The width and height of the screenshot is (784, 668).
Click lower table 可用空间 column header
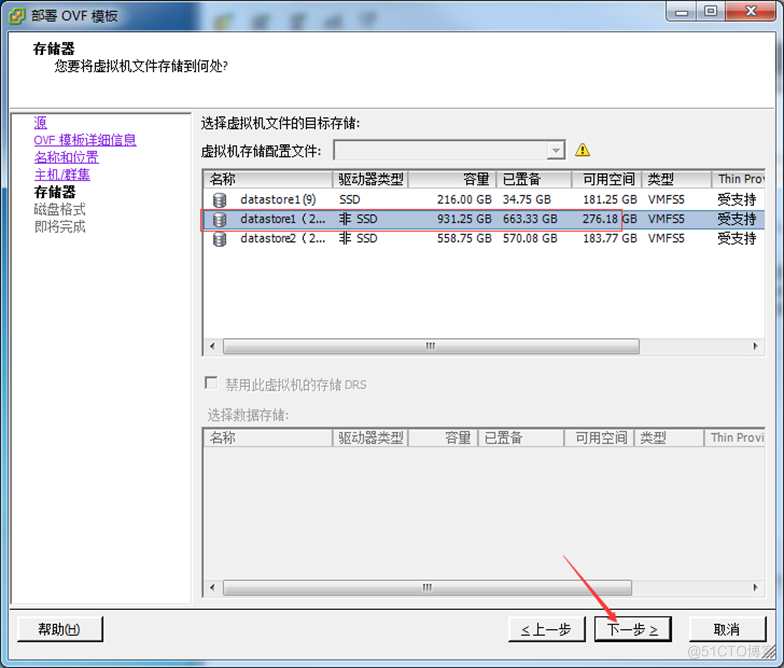[x=599, y=438]
